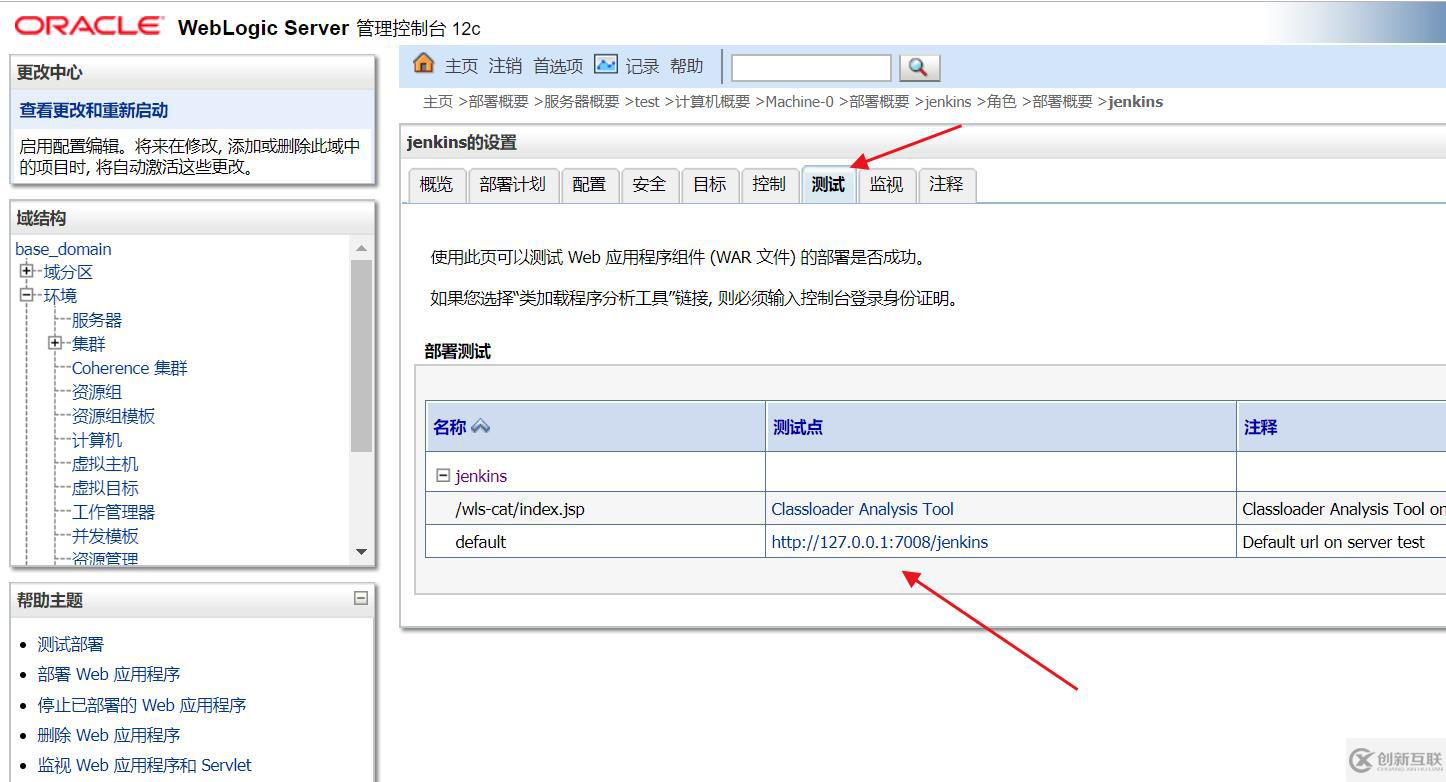Click breadcrumb 服务器概要

click(x=582, y=101)
